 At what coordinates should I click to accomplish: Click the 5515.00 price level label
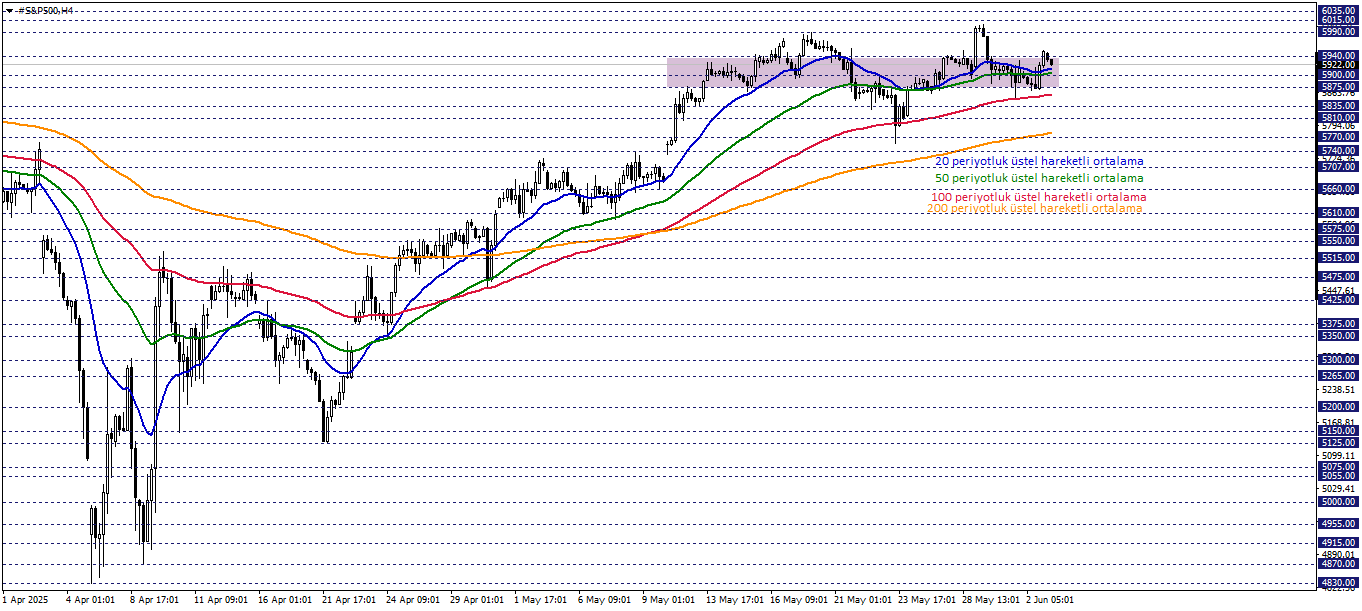click(x=1338, y=257)
